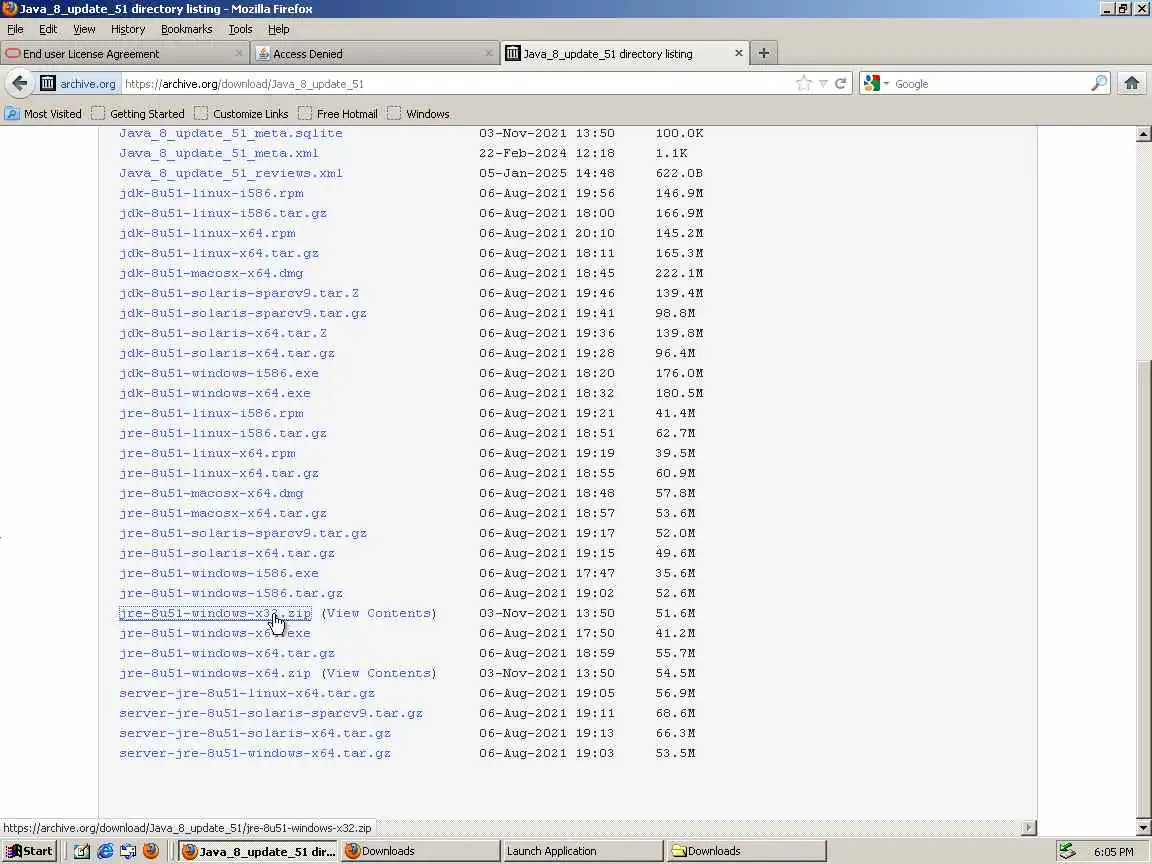Screen dimensions: 1152x864
Task: Click the URL address field
Action: pyautogui.click(x=456, y=83)
